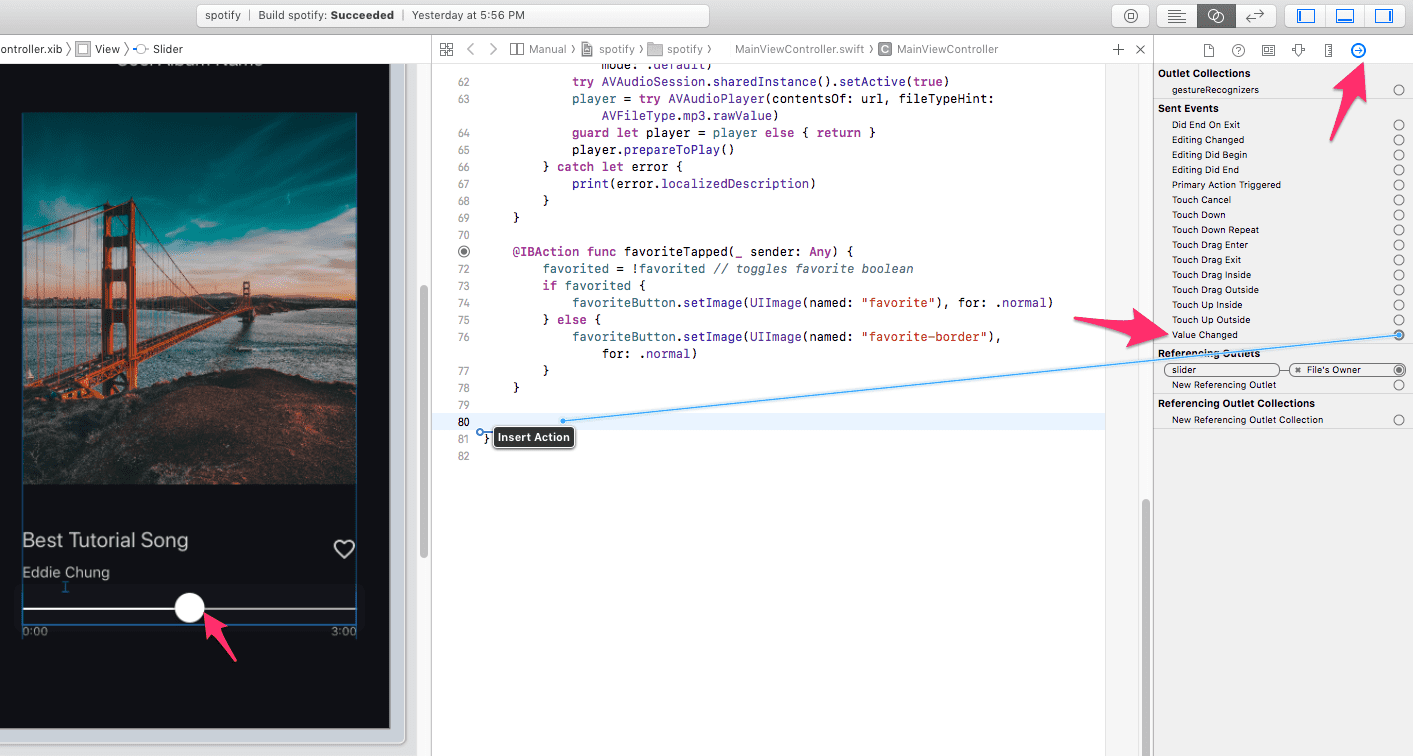
Task: Open the Library button in the toolbar
Action: tap(1131, 16)
